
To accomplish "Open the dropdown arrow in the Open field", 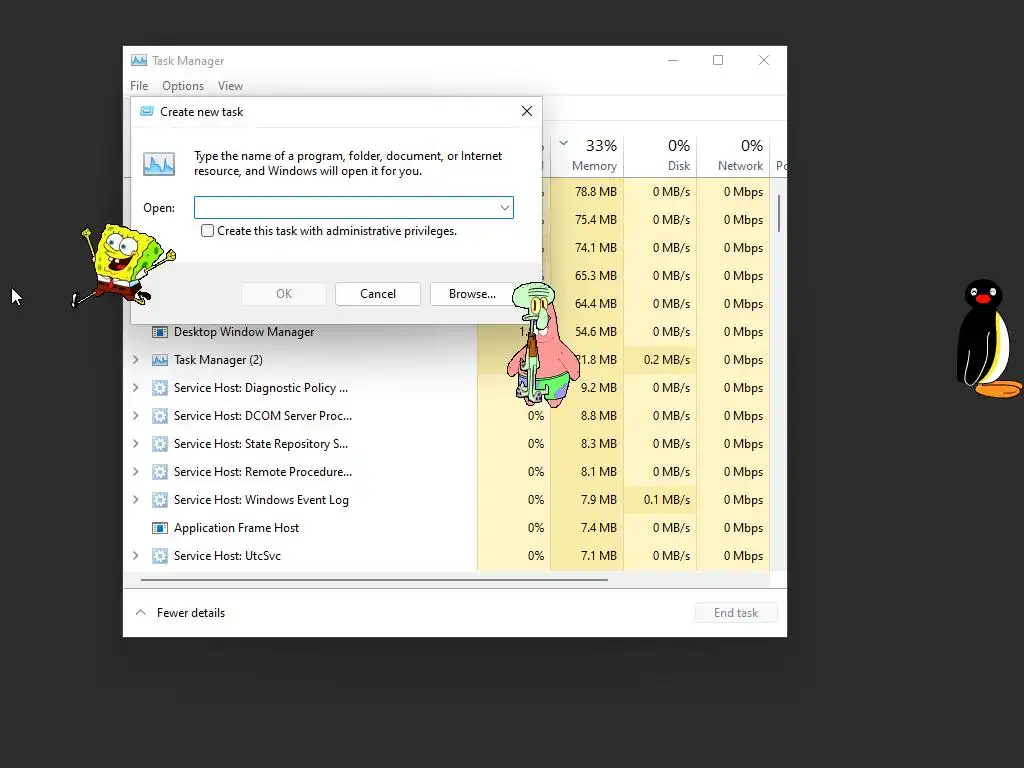I will click(504, 208).
